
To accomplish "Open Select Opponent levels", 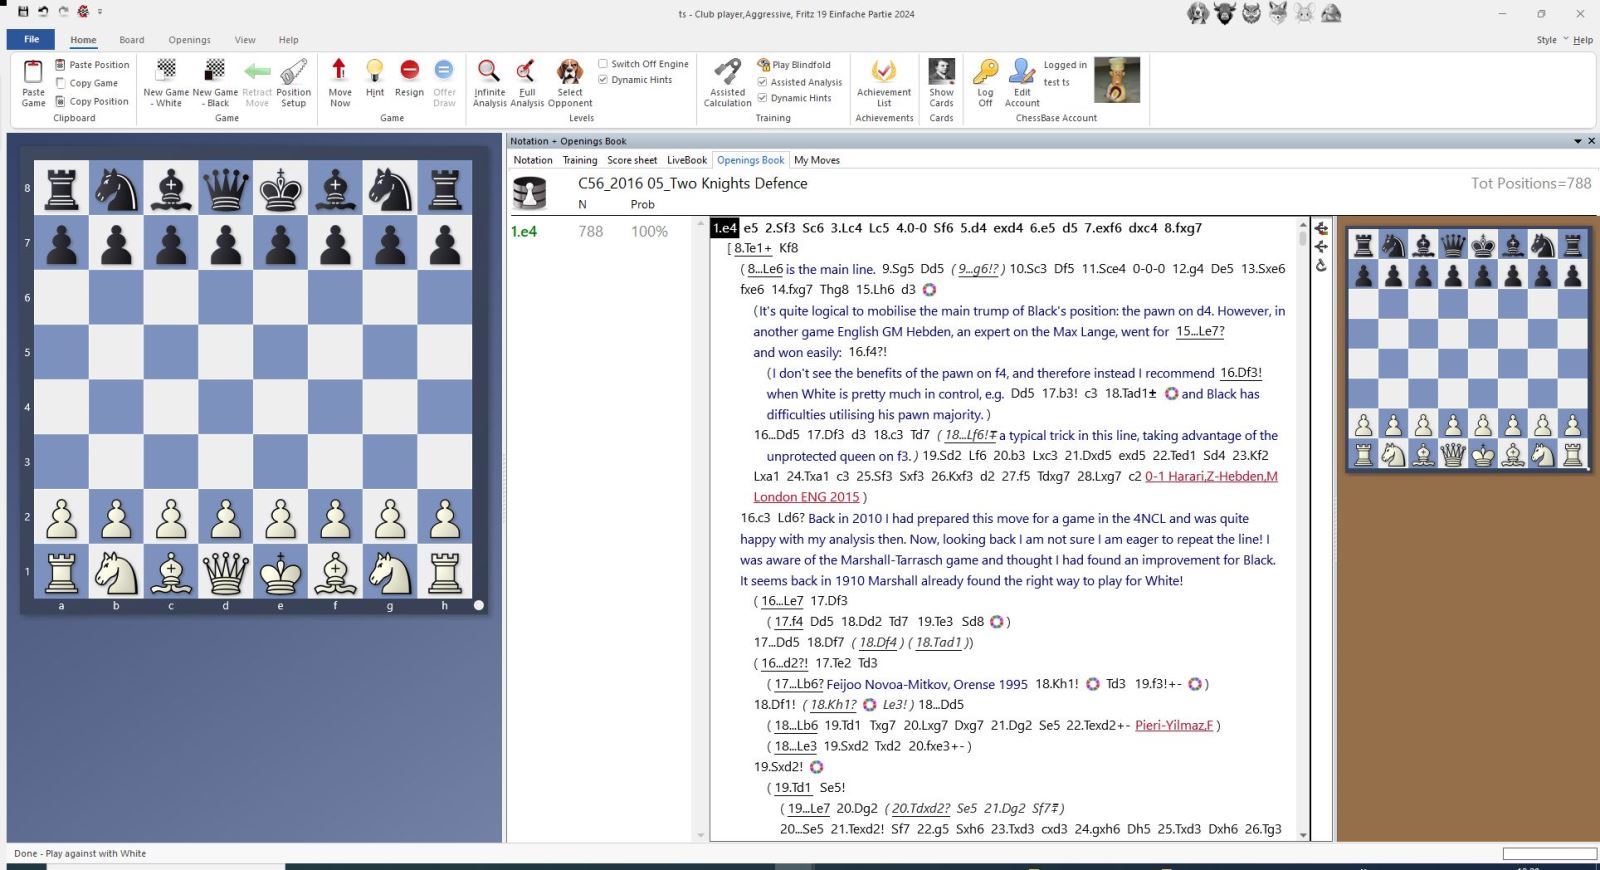I will point(570,71).
